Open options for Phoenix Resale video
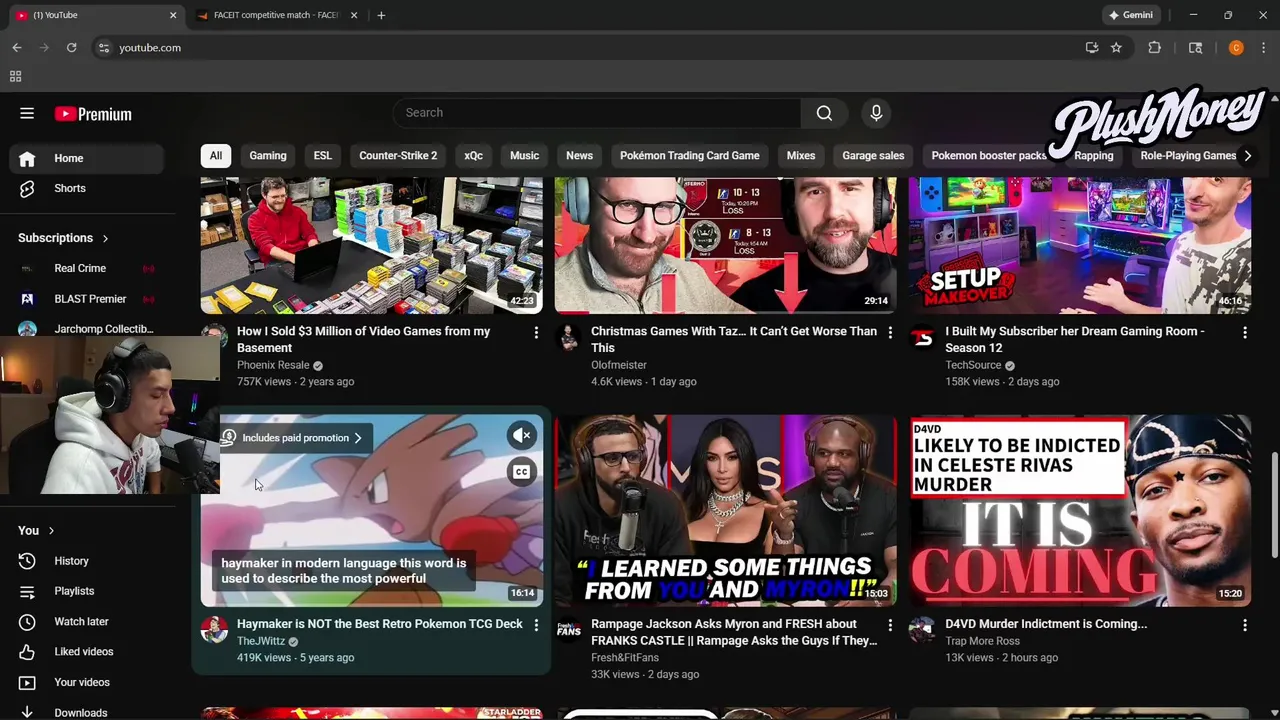Screen dimensions: 1280x720 [536, 332]
